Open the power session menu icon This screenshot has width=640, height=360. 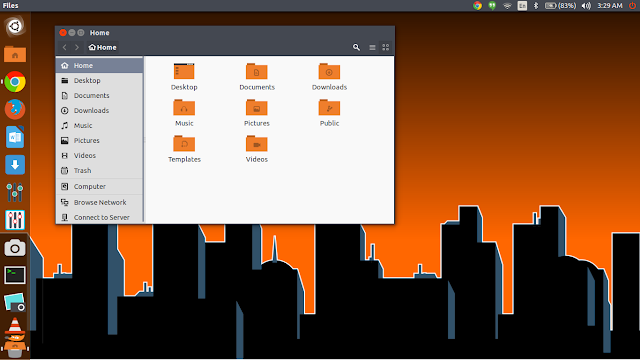tap(632, 6)
